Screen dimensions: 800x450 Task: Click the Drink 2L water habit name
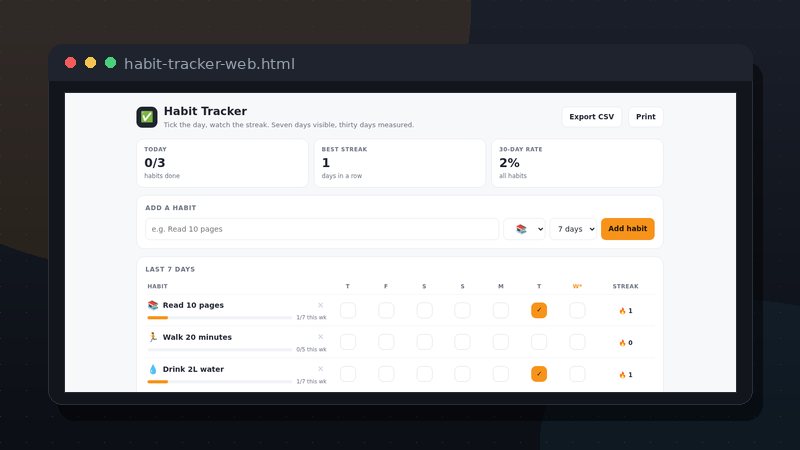pos(193,369)
